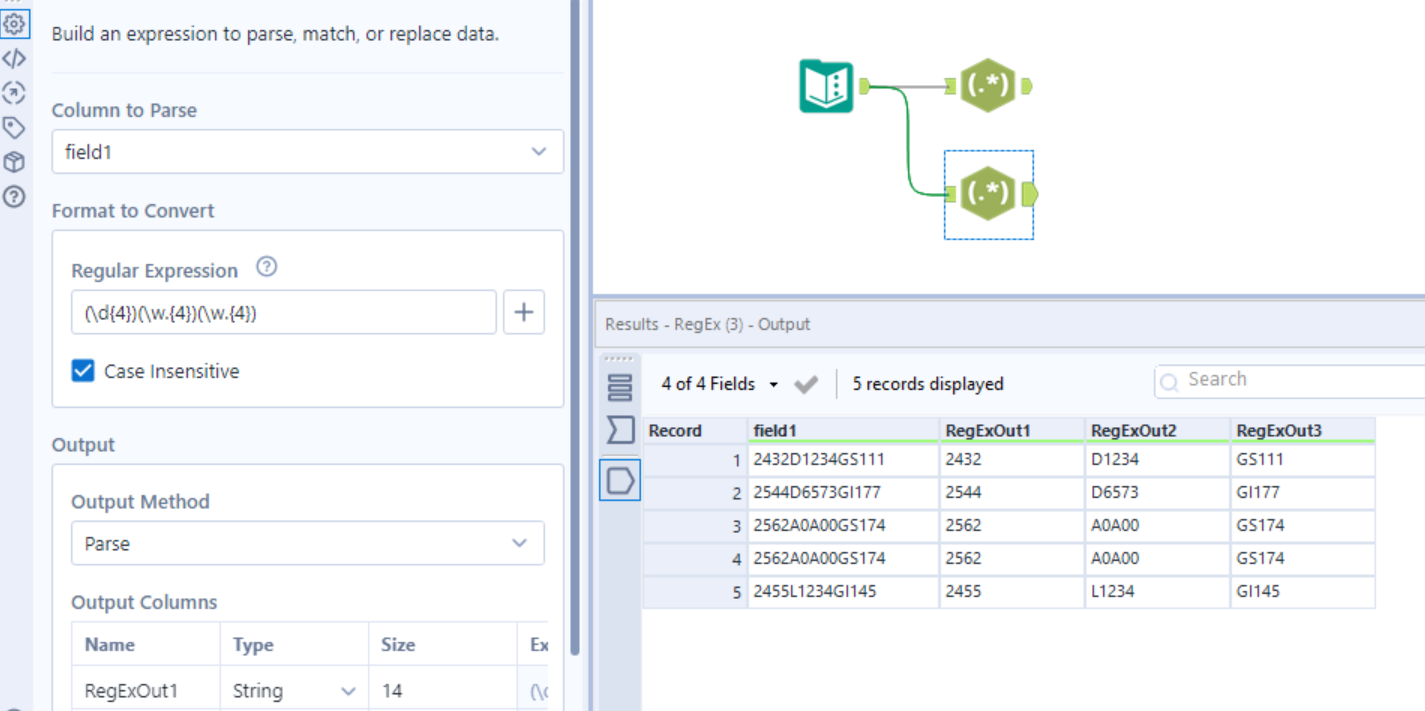Select the upper RegEx tool node
The height and width of the screenshot is (711, 1425).
pyautogui.click(x=987, y=86)
